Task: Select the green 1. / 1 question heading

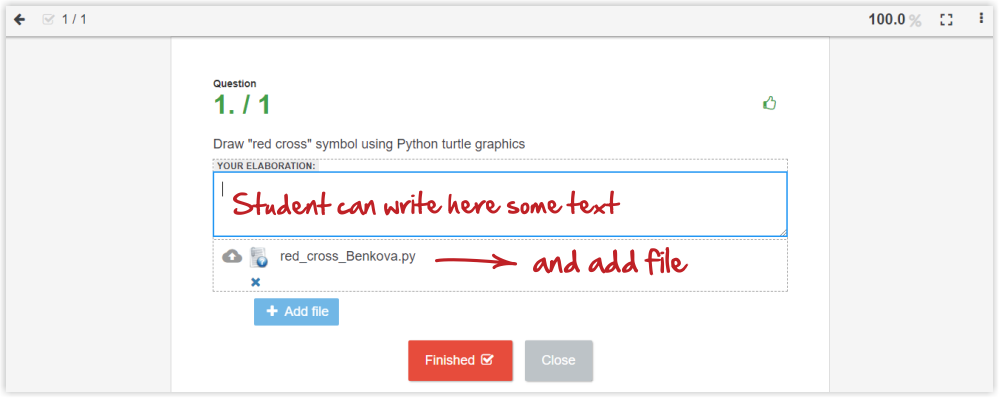Action: [242, 105]
